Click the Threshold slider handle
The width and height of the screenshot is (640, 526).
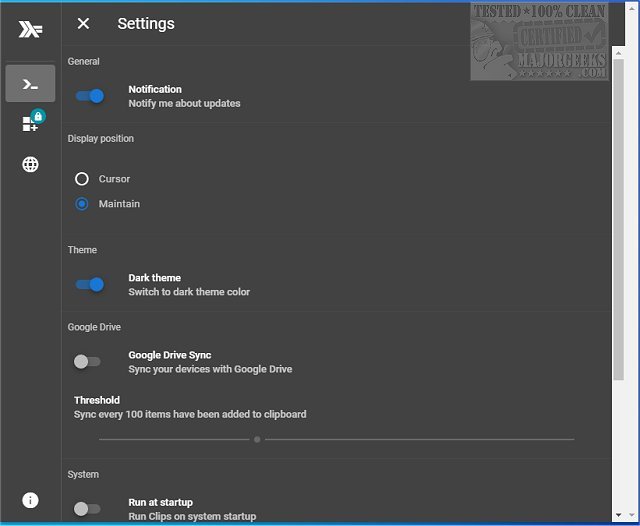point(257,439)
